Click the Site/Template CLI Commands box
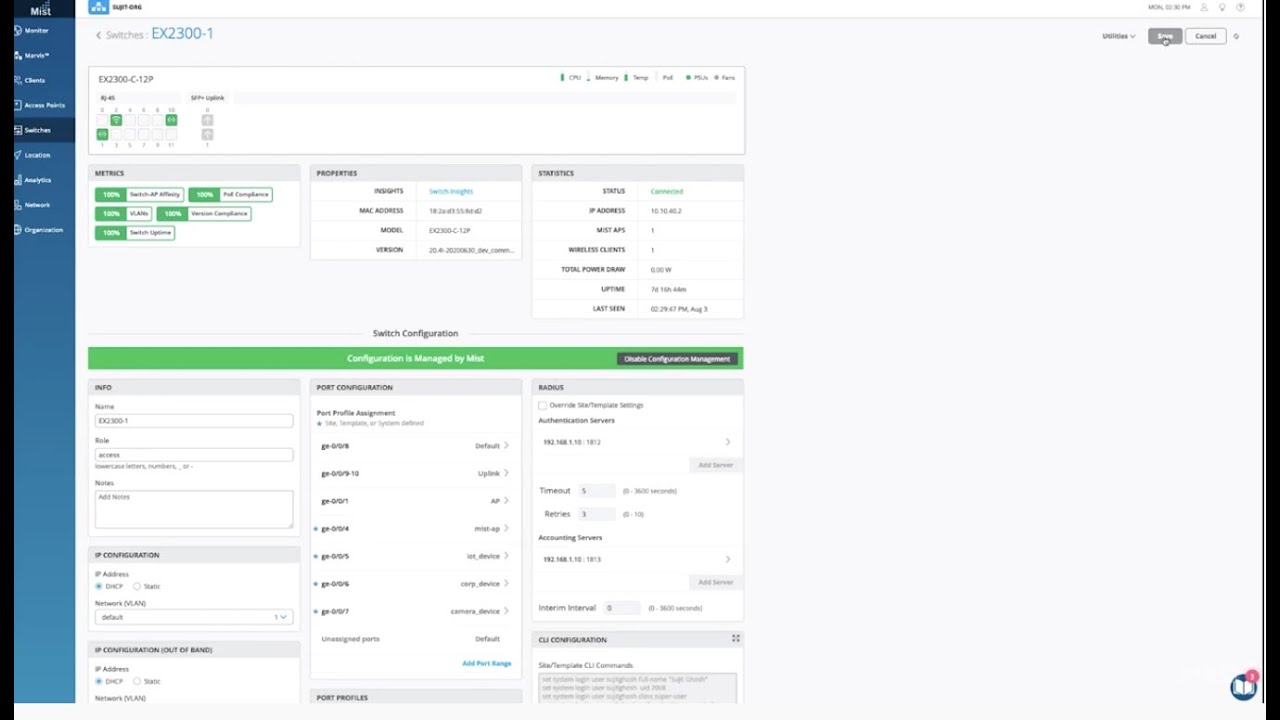Image resolution: width=1280 pixels, height=720 pixels. click(x=637, y=687)
